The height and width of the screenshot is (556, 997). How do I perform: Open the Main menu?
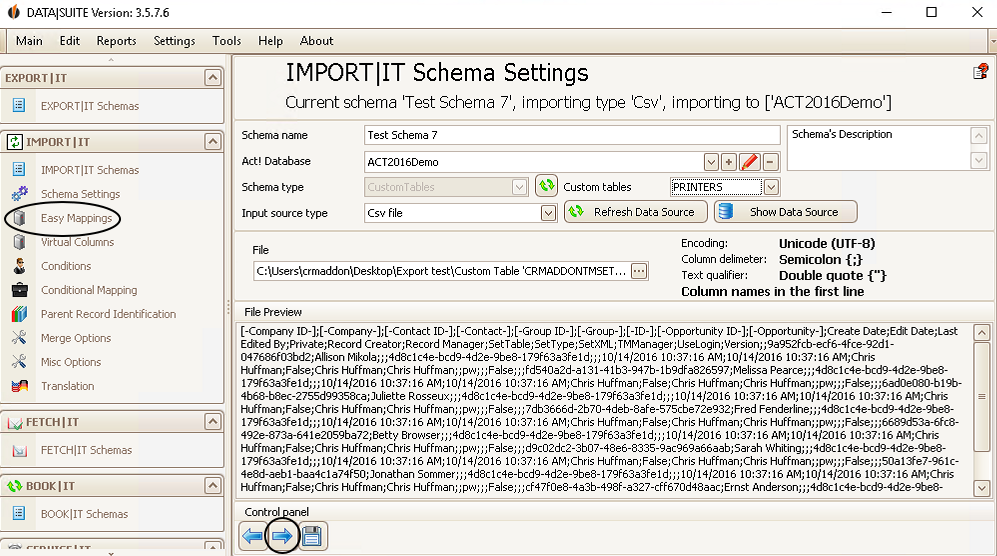29,41
